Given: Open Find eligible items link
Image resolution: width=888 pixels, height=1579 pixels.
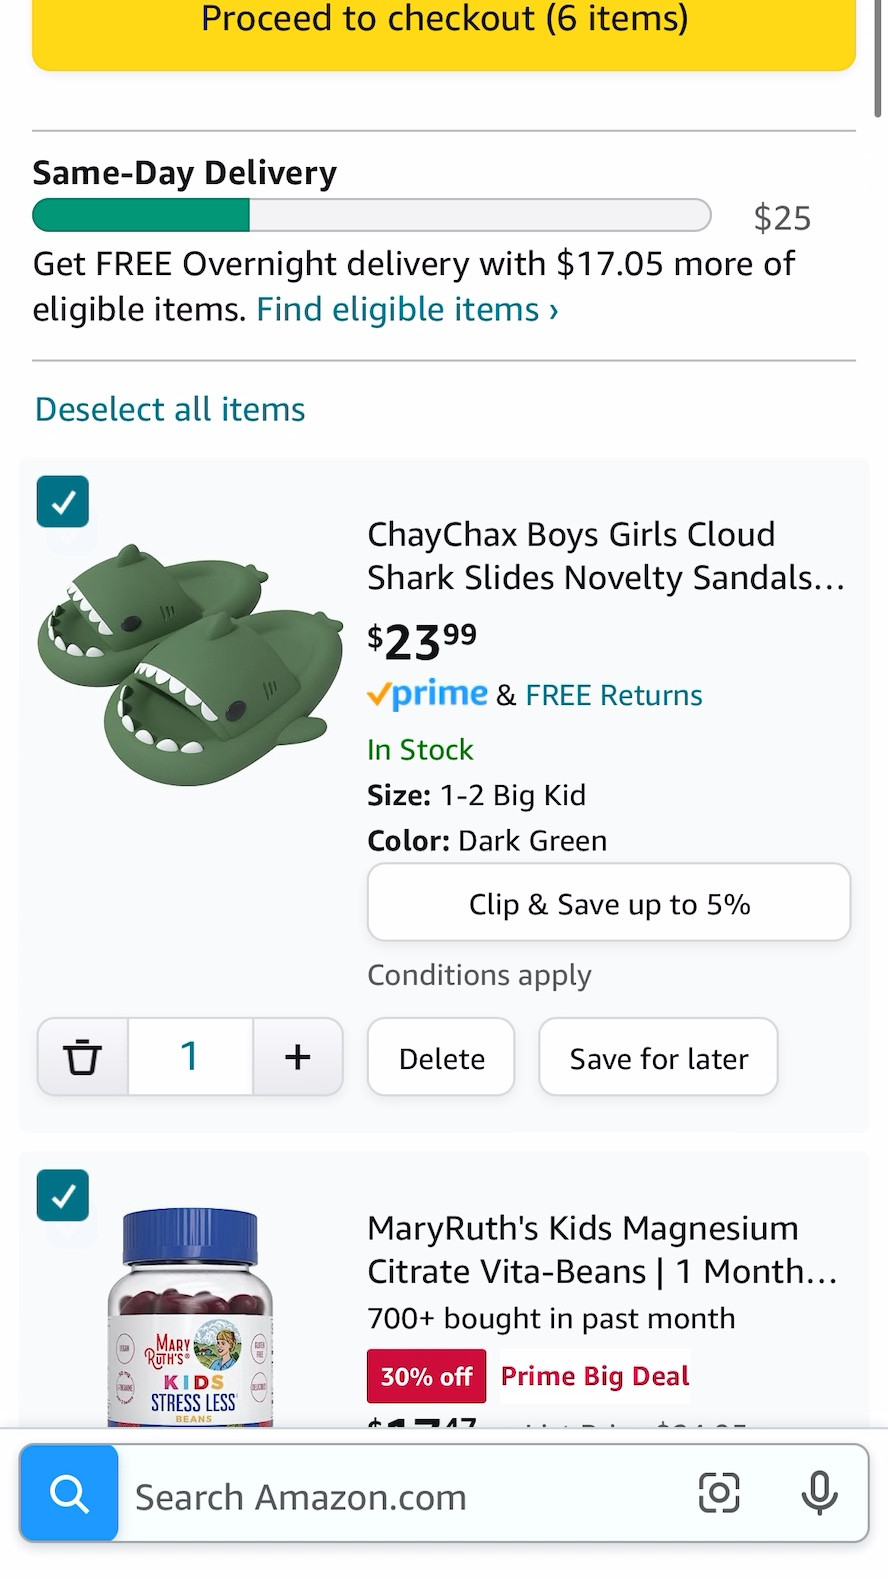Looking at the screenshot, I should click(397, 309).
